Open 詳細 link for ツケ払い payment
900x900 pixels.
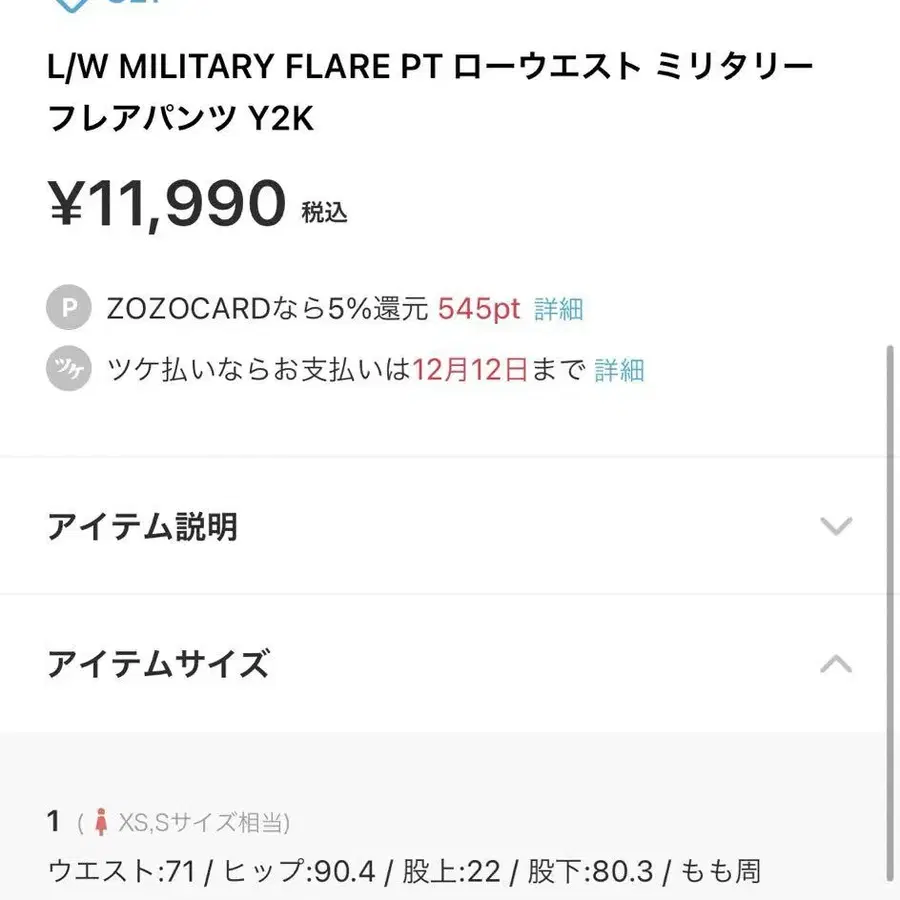click(619, 371)
